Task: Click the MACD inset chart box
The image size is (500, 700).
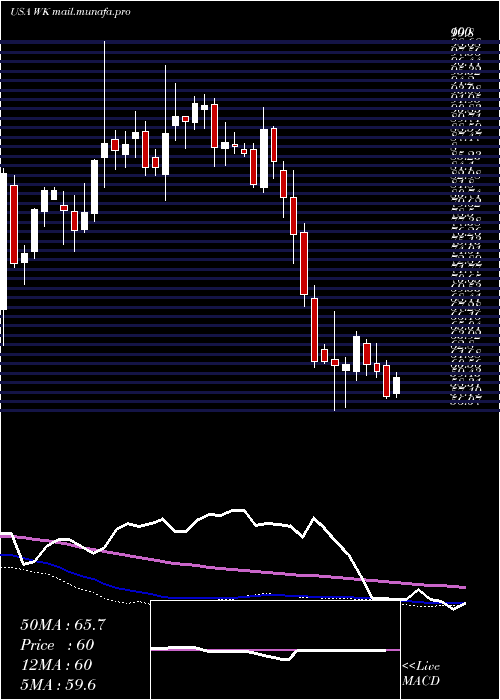Action: [275, 650]
